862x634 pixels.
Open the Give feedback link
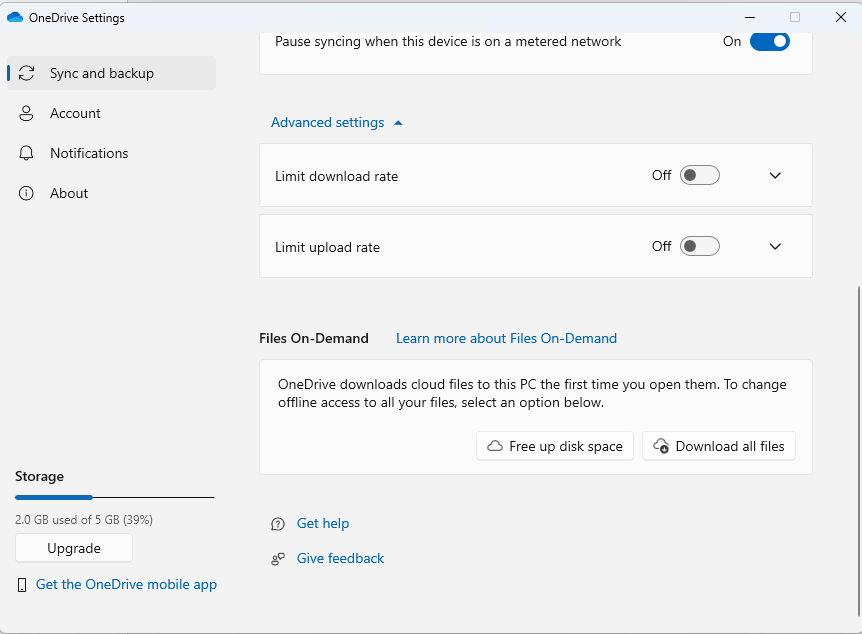tap(340, 559)
